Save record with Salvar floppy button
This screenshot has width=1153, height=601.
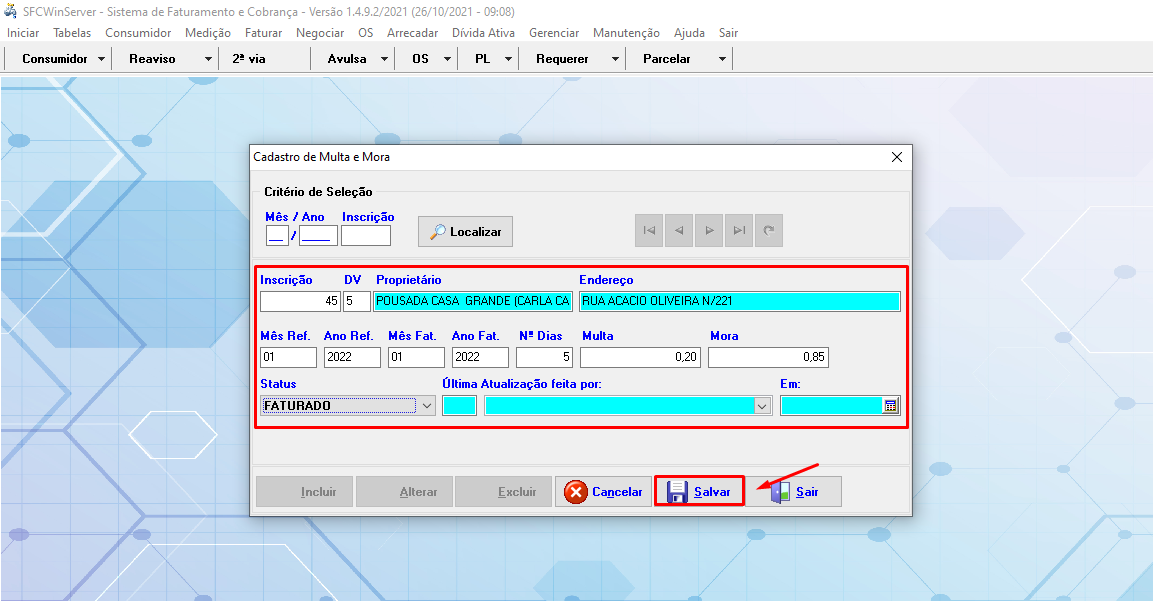click(699, 492)
